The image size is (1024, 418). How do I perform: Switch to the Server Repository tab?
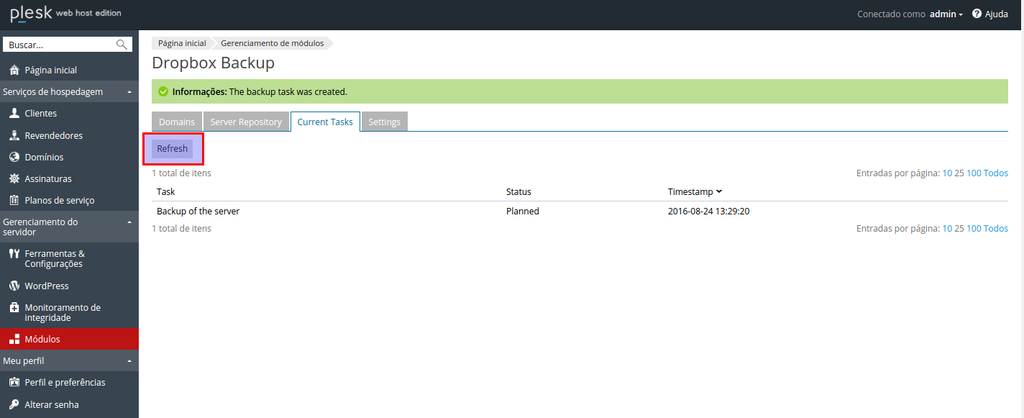(246, 122)
